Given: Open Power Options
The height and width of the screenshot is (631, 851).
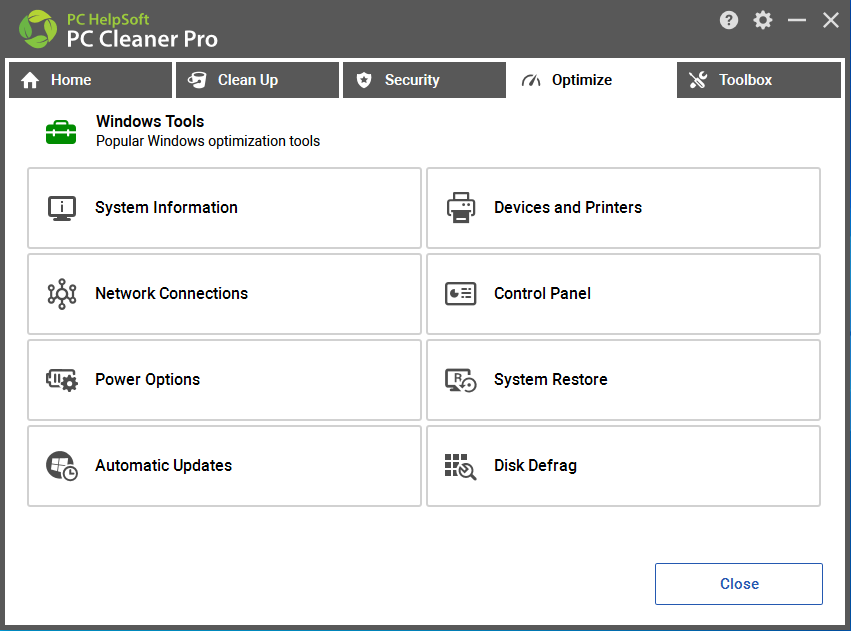Looking at the screenshot, I should pos(225,380).
